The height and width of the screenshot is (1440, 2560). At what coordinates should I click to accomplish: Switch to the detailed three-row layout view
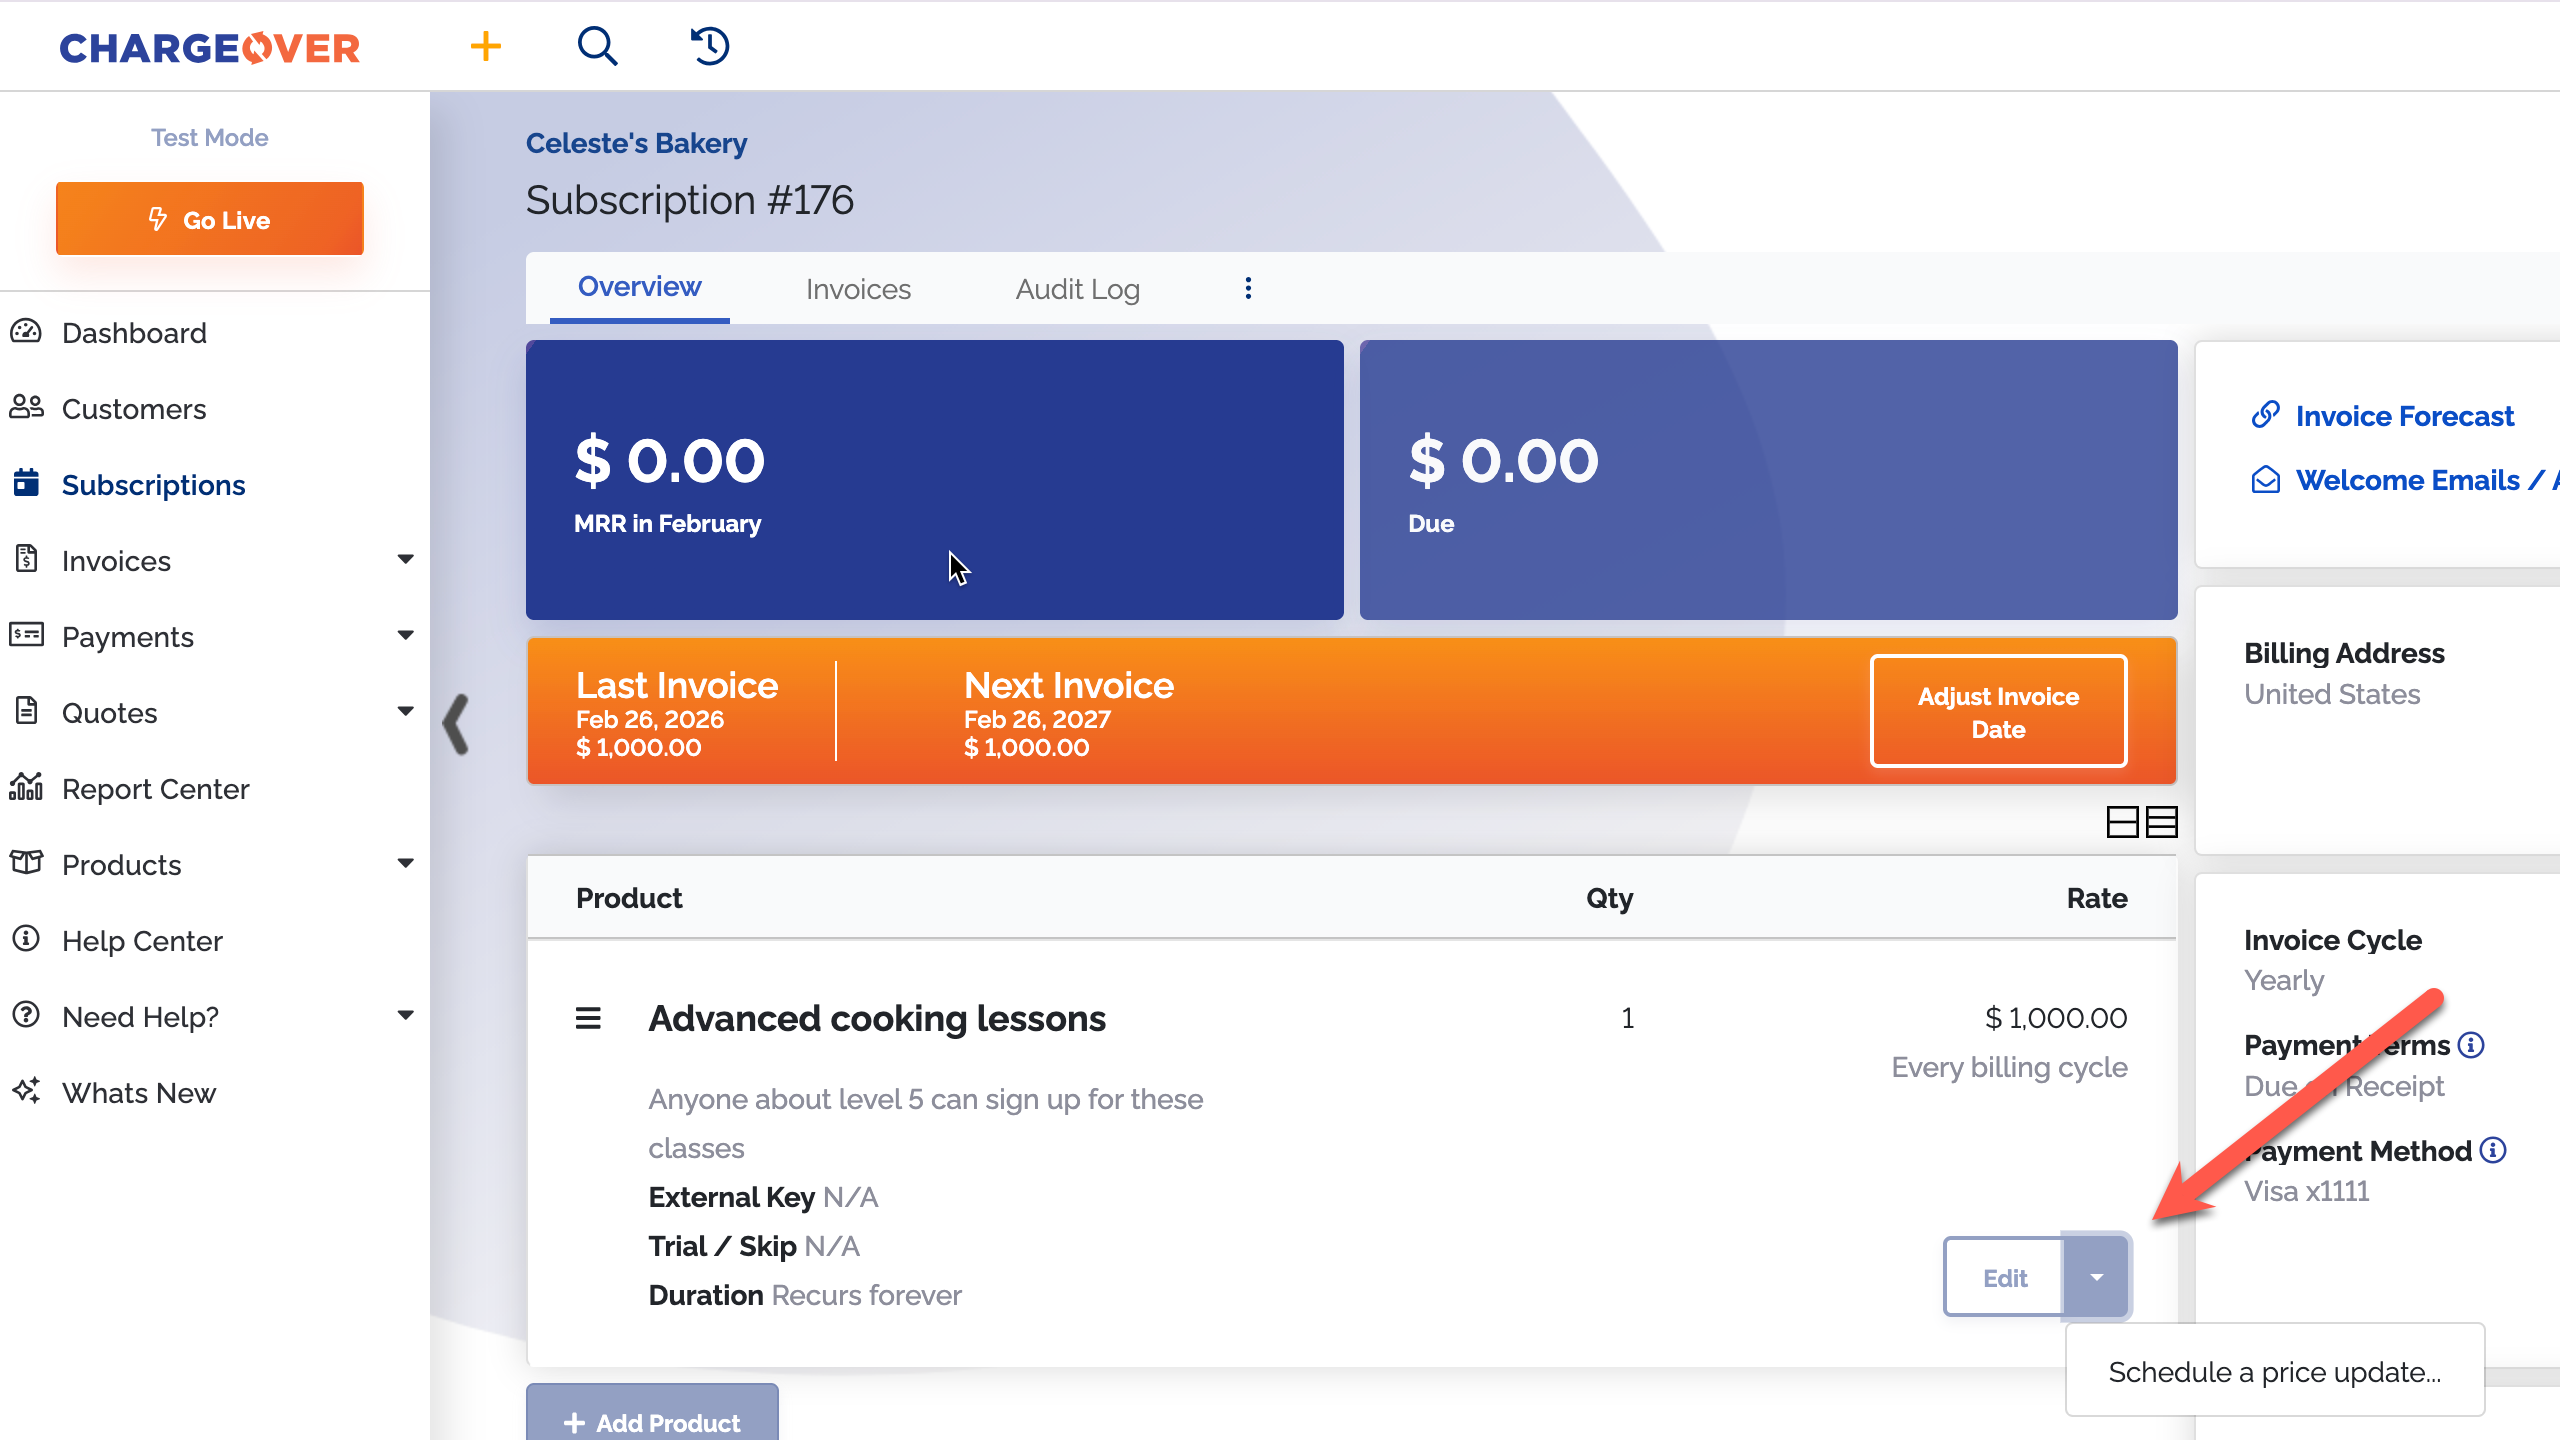(x=2162, y=822)
